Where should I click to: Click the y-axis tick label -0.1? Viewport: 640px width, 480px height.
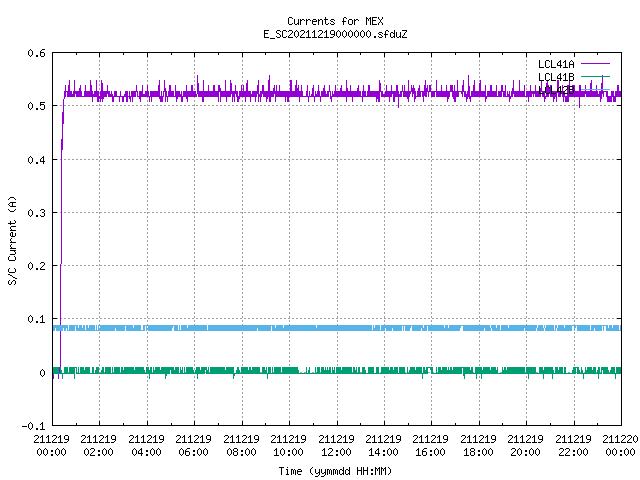pos(33,426)
